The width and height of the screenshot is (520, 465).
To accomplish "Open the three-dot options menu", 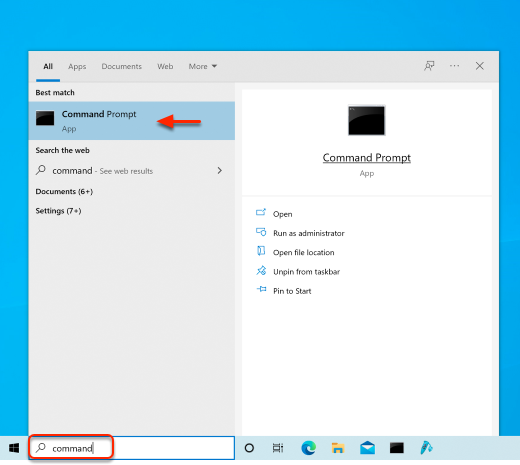I will (454, 66).
